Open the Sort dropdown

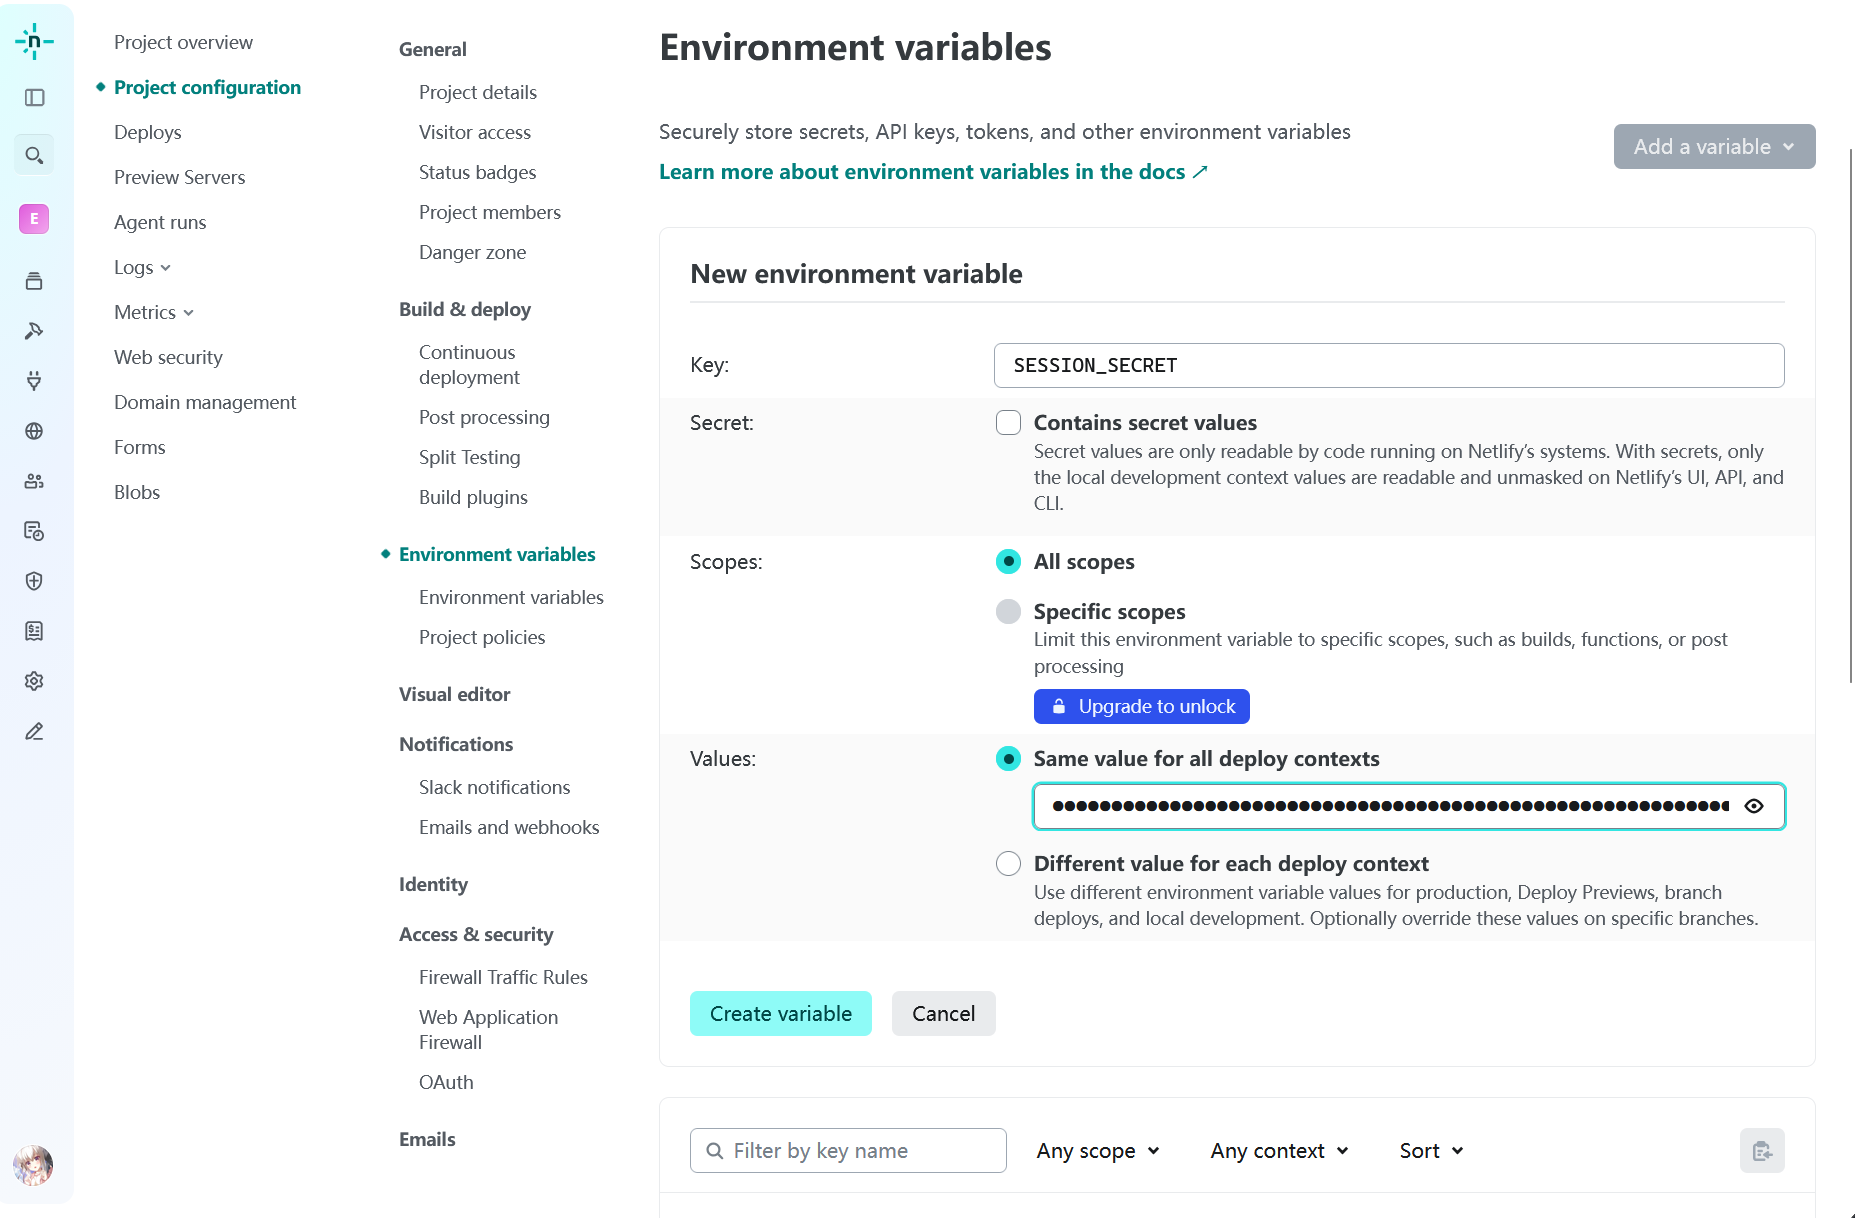1431,1151
